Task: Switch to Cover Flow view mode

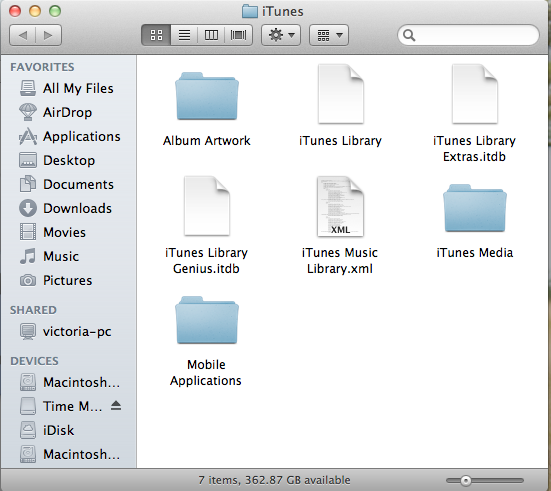Action: point(238,35)
